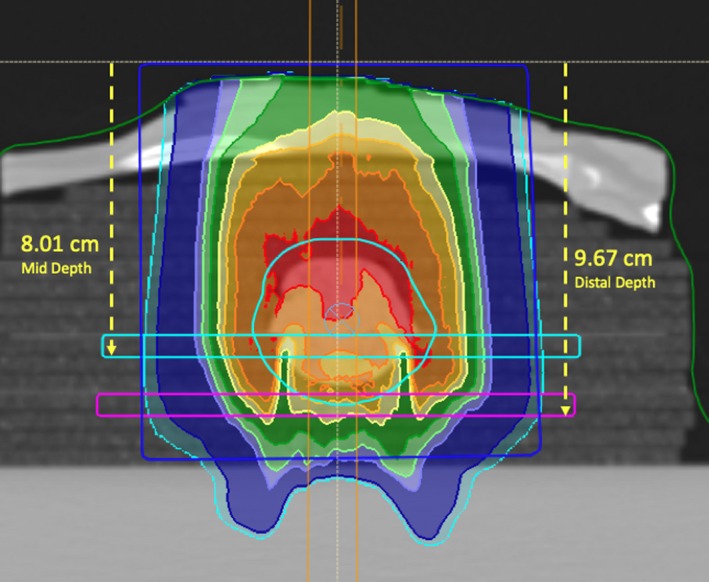Select the cyan circular target contour's top edge
The height and width of the screenshot is (582, 709).
tap(334, 240)
